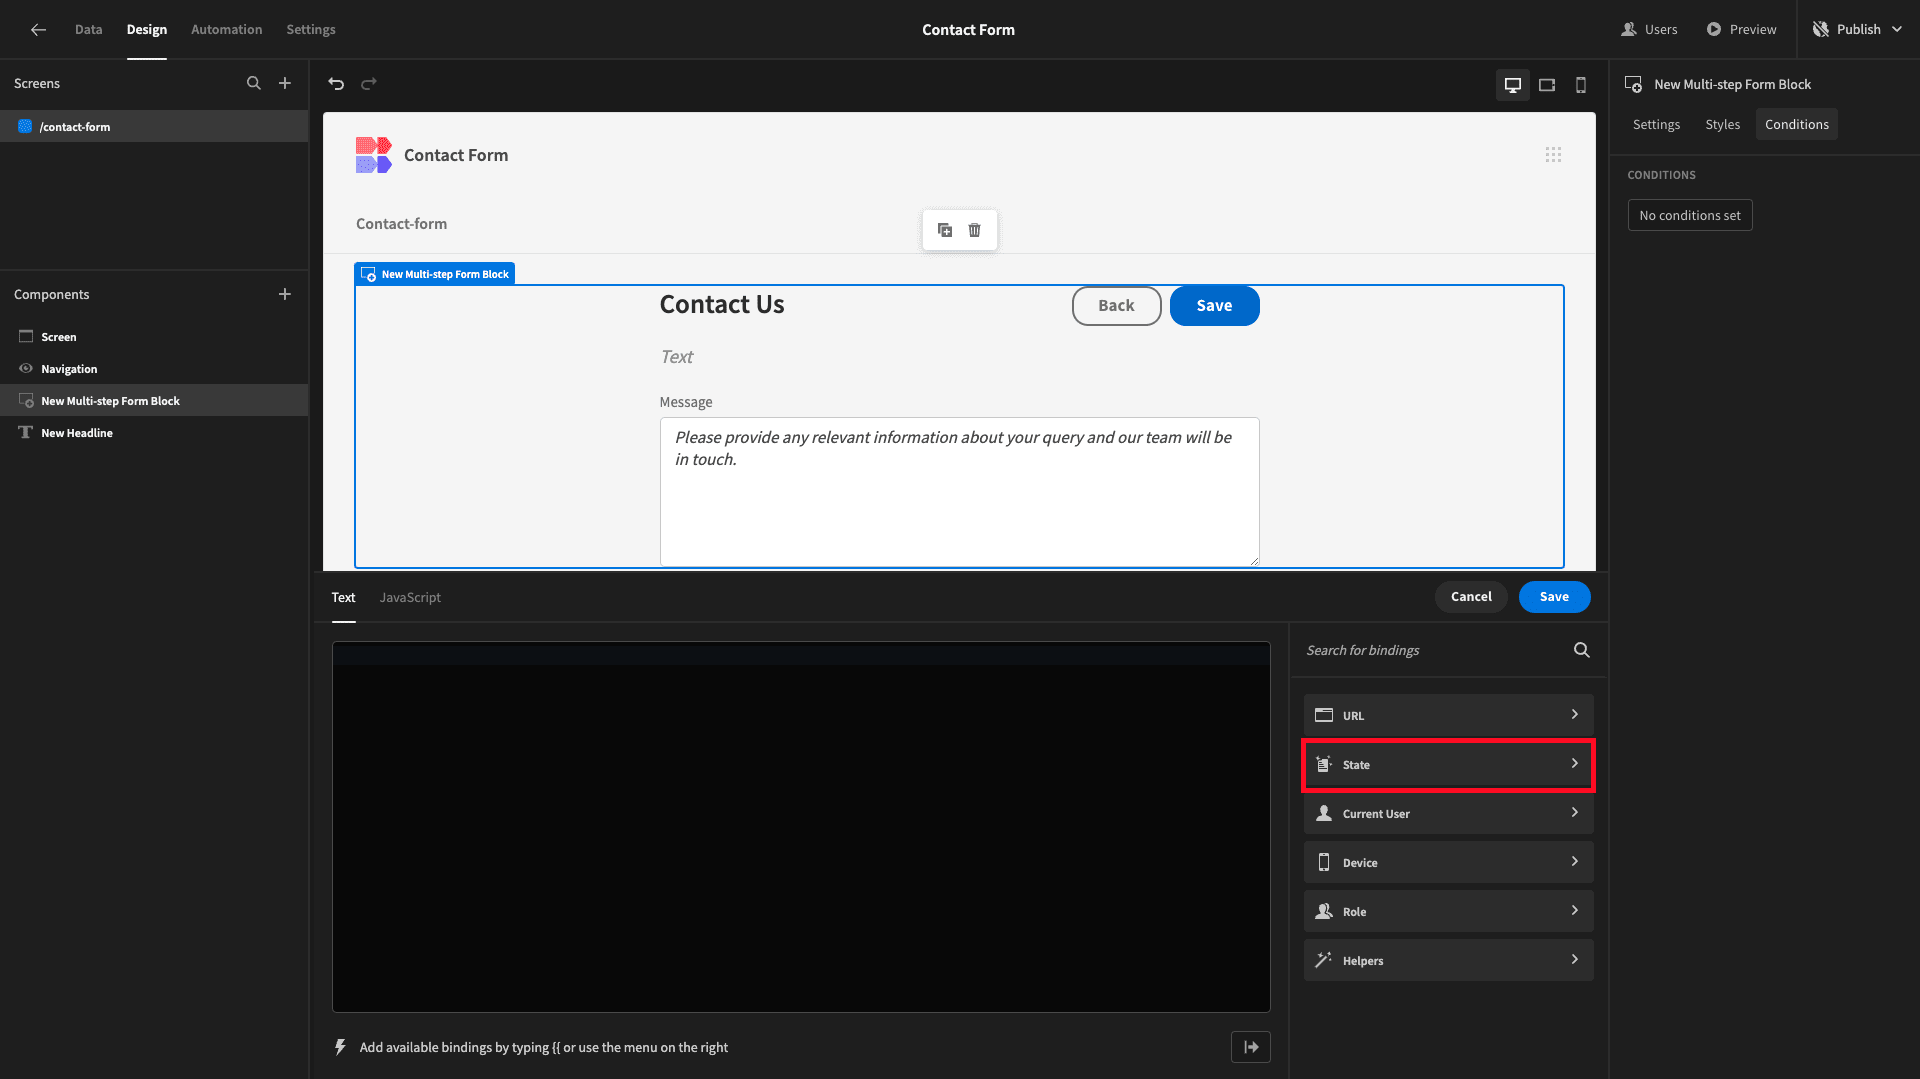Click the redo icon

(x=368, y=84)
